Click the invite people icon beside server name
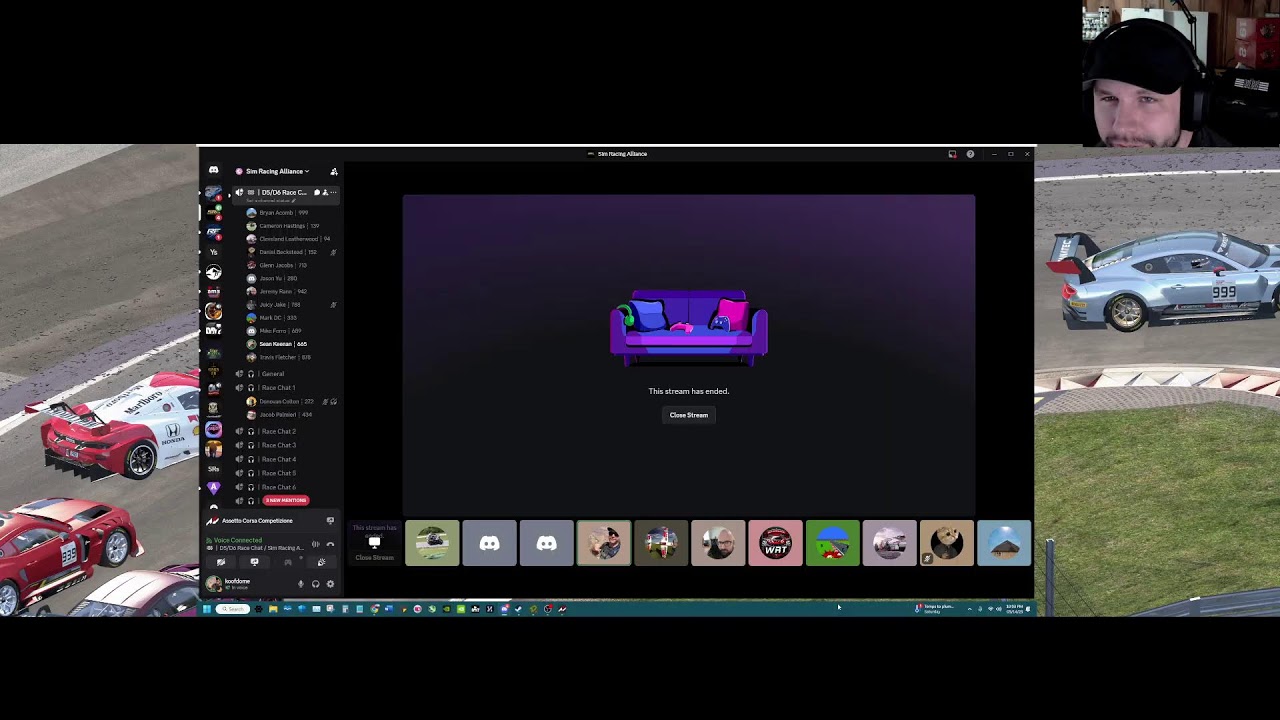Screen dimensions: 1280x720 (x=334, y=171)
